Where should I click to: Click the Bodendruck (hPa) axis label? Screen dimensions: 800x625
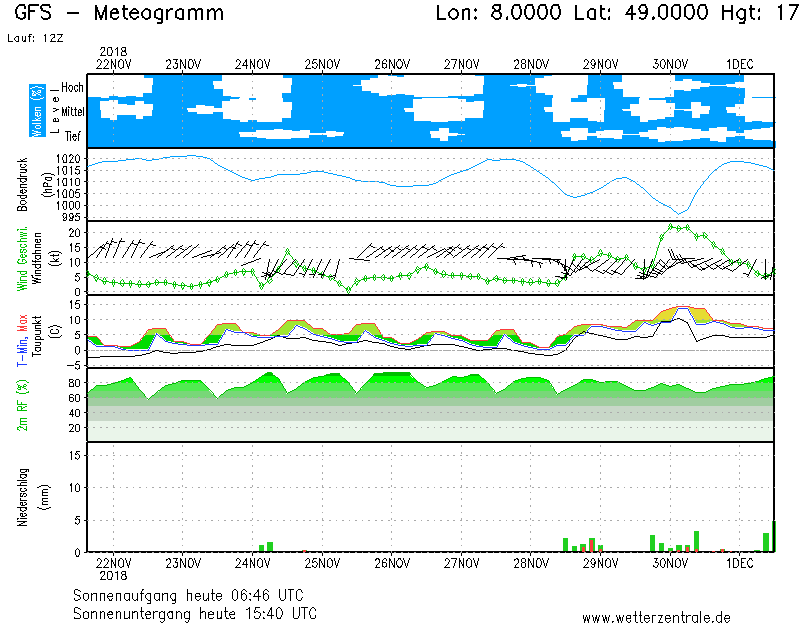pyautogui.click(x=22, y=185)
